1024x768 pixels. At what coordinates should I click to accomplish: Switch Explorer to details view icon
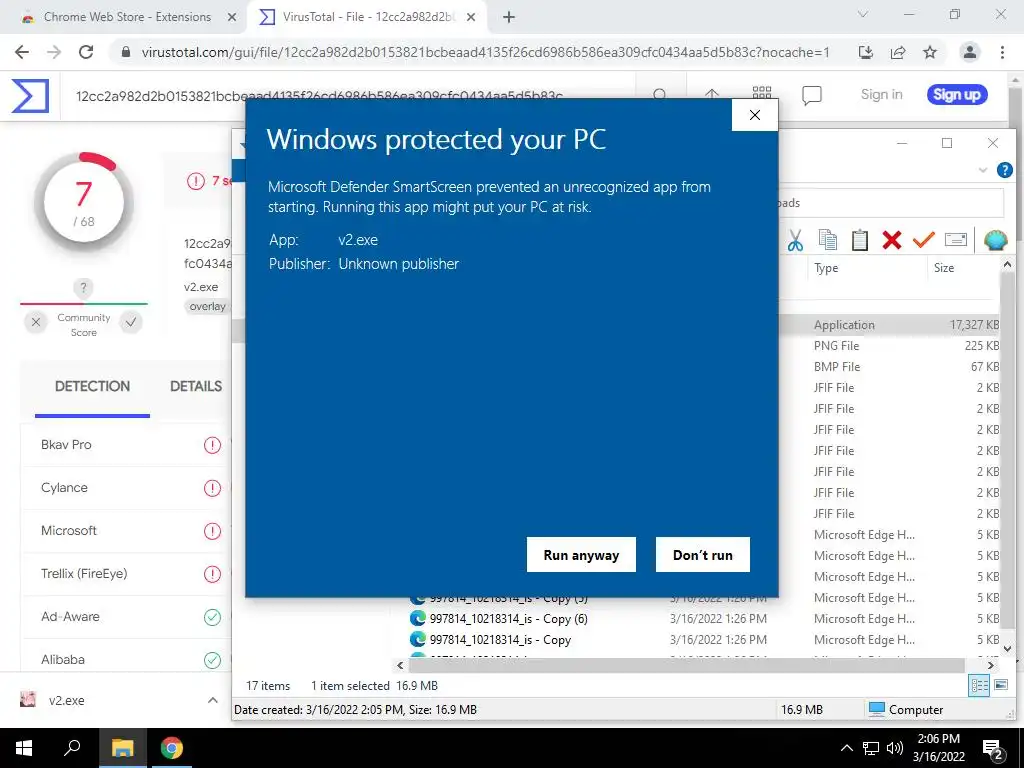point(979,685)
